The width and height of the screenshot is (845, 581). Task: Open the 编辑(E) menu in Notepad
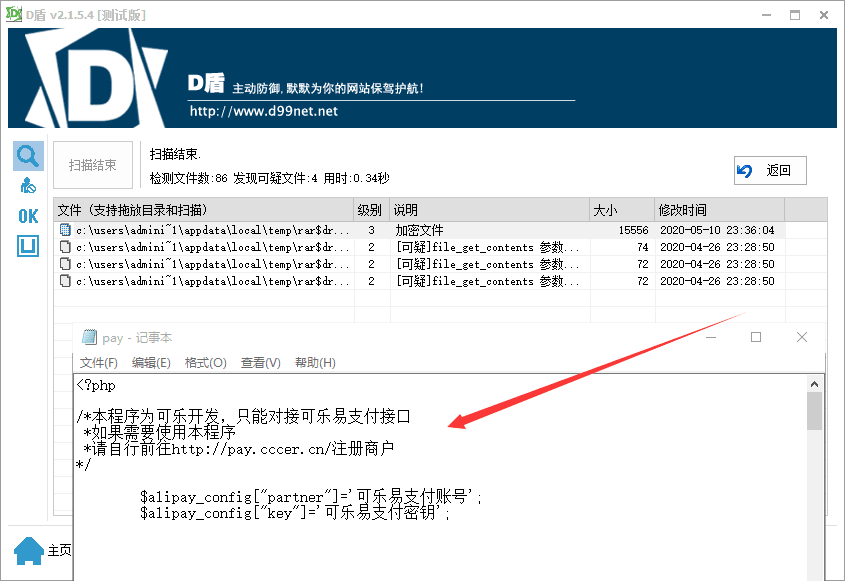pyautogui.click(x=152, y=362)
